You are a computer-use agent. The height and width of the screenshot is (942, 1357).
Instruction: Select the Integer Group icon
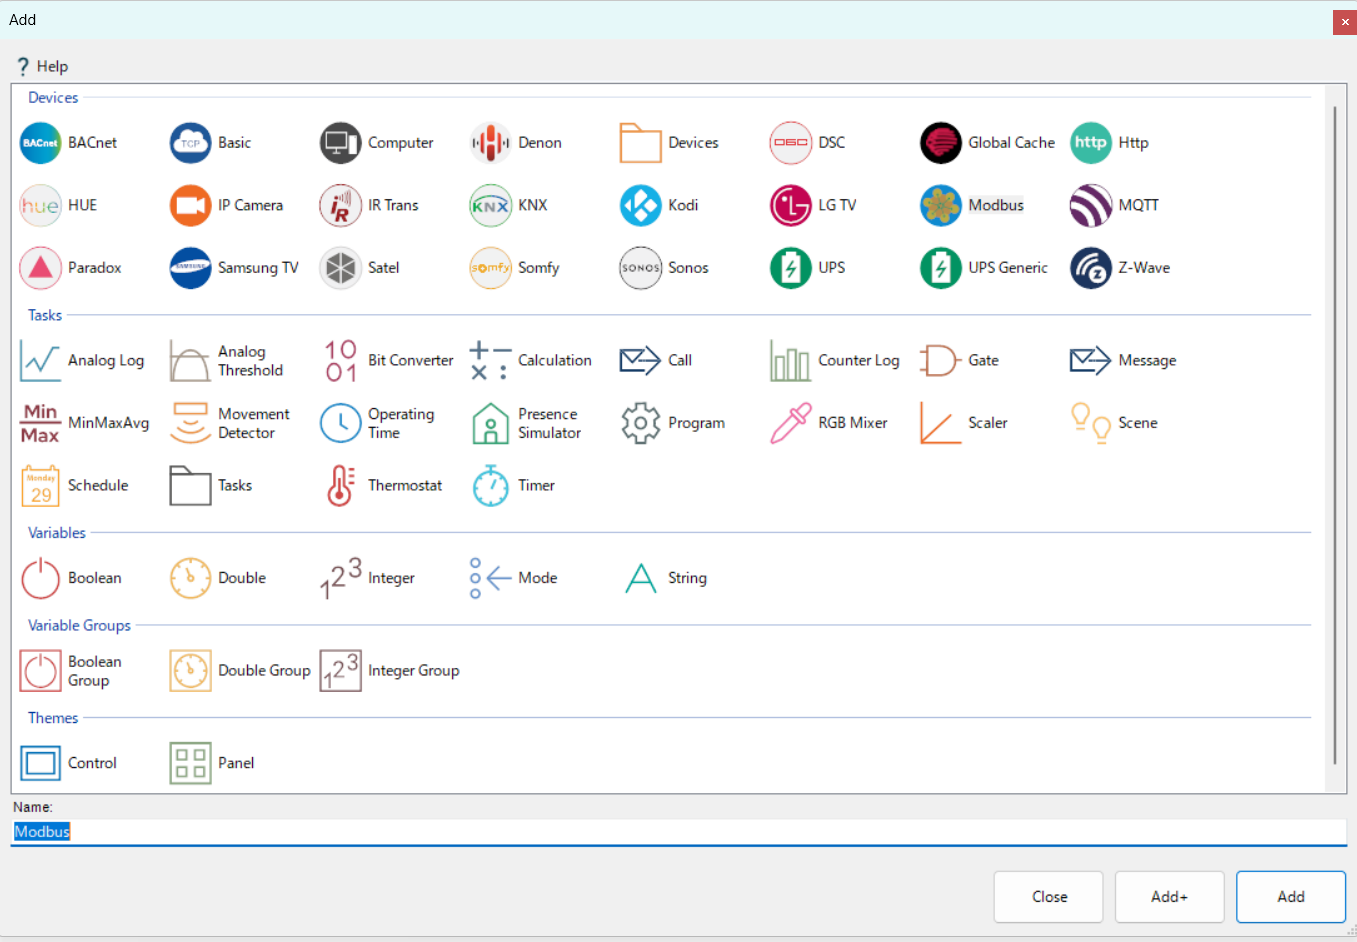click(x=341, y=671)
